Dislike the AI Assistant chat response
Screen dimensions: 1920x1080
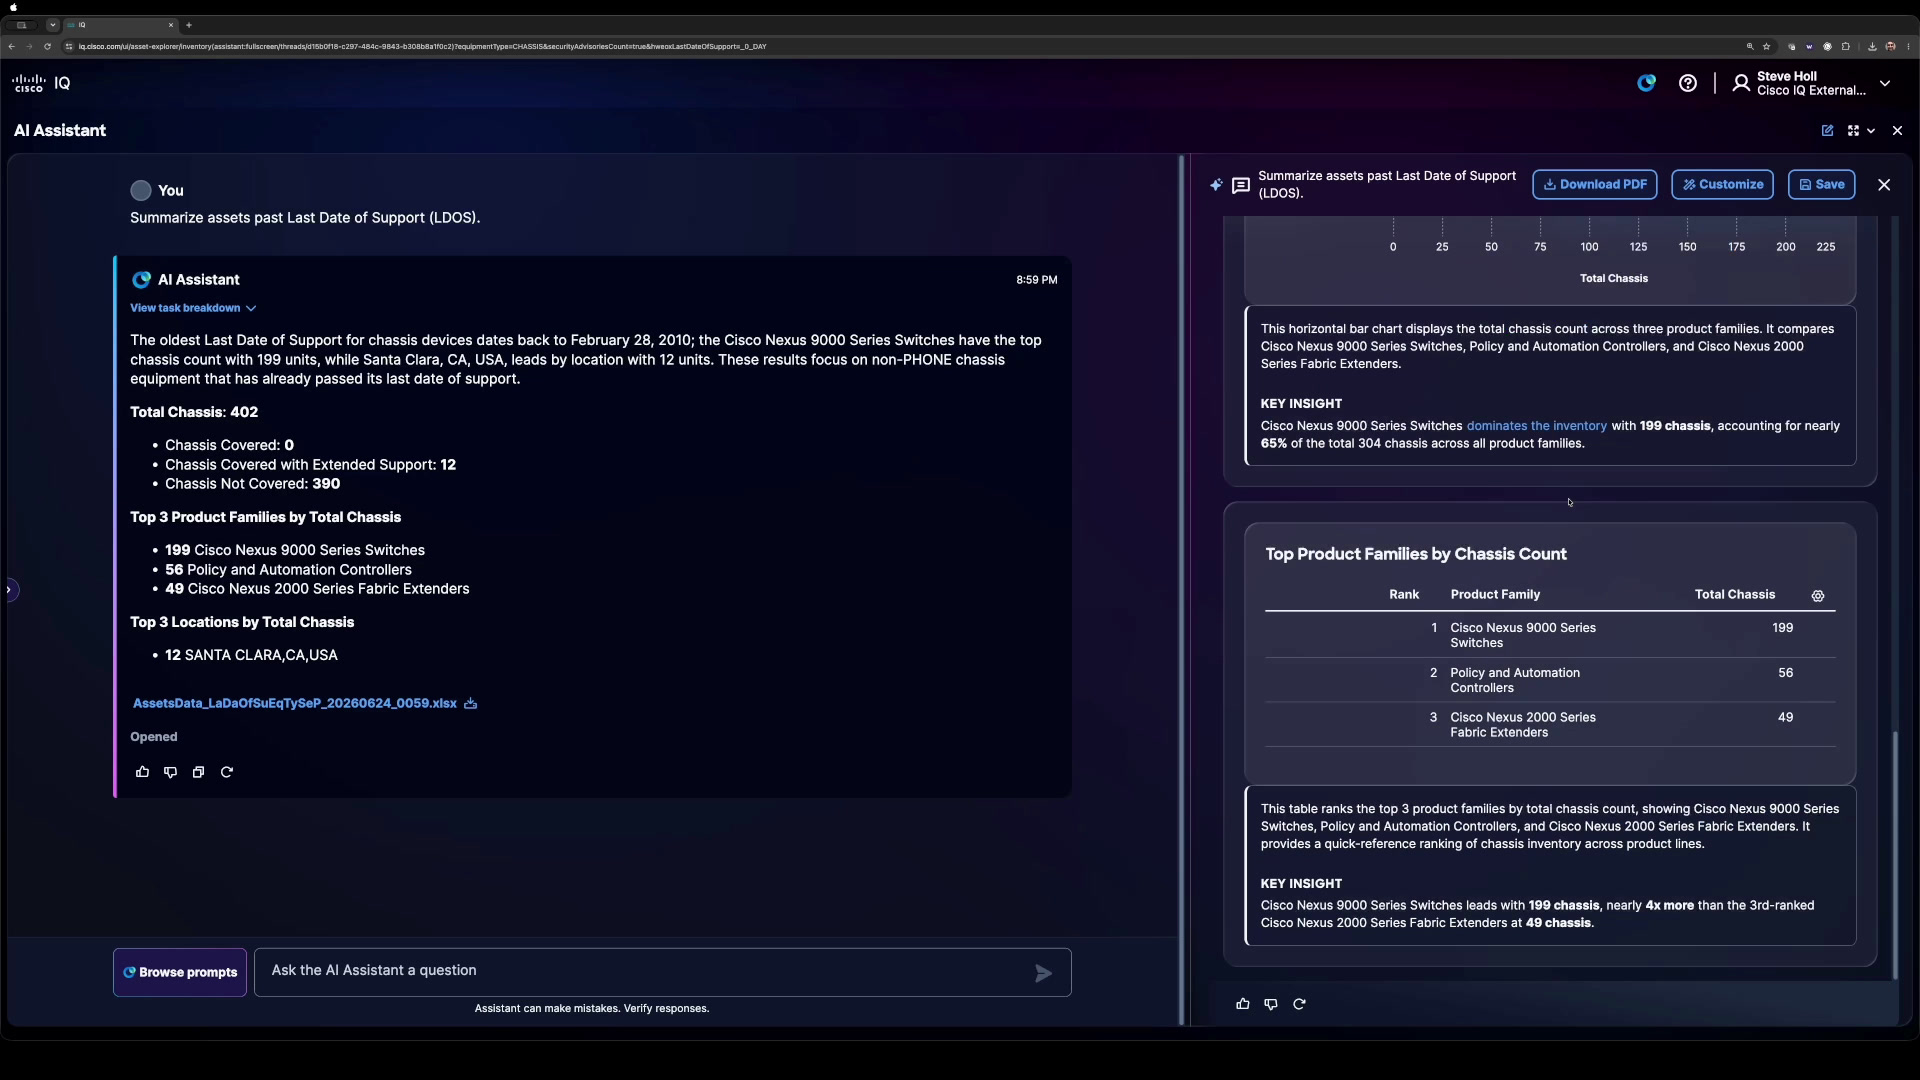(170, 772)
